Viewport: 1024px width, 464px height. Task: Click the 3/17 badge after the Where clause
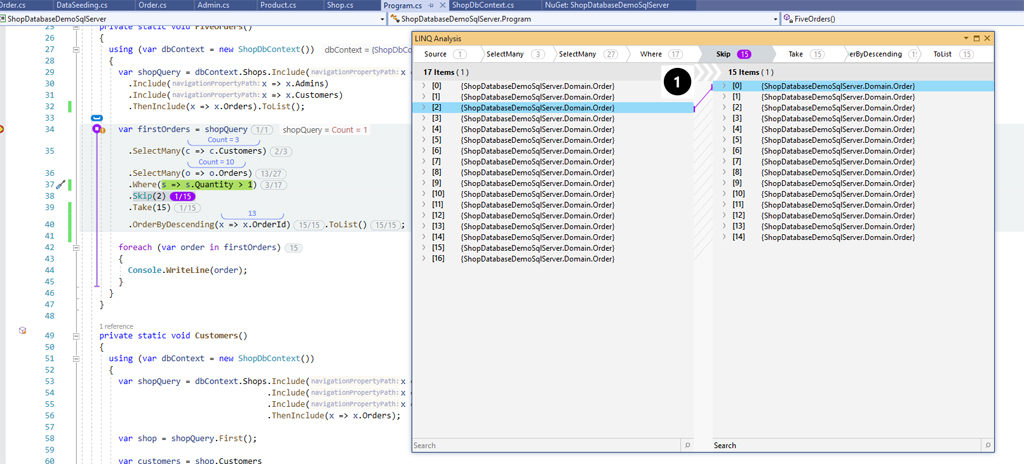coord(273,186)
